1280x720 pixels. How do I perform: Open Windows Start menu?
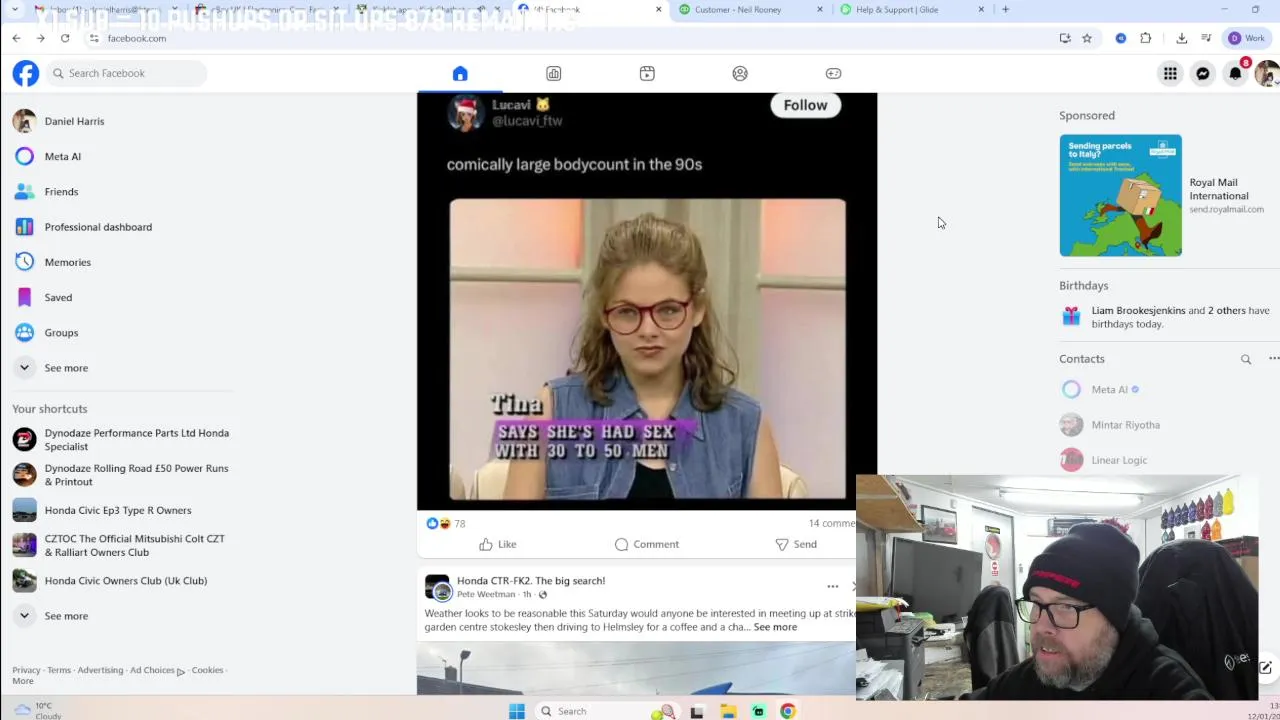coord(516,711)
